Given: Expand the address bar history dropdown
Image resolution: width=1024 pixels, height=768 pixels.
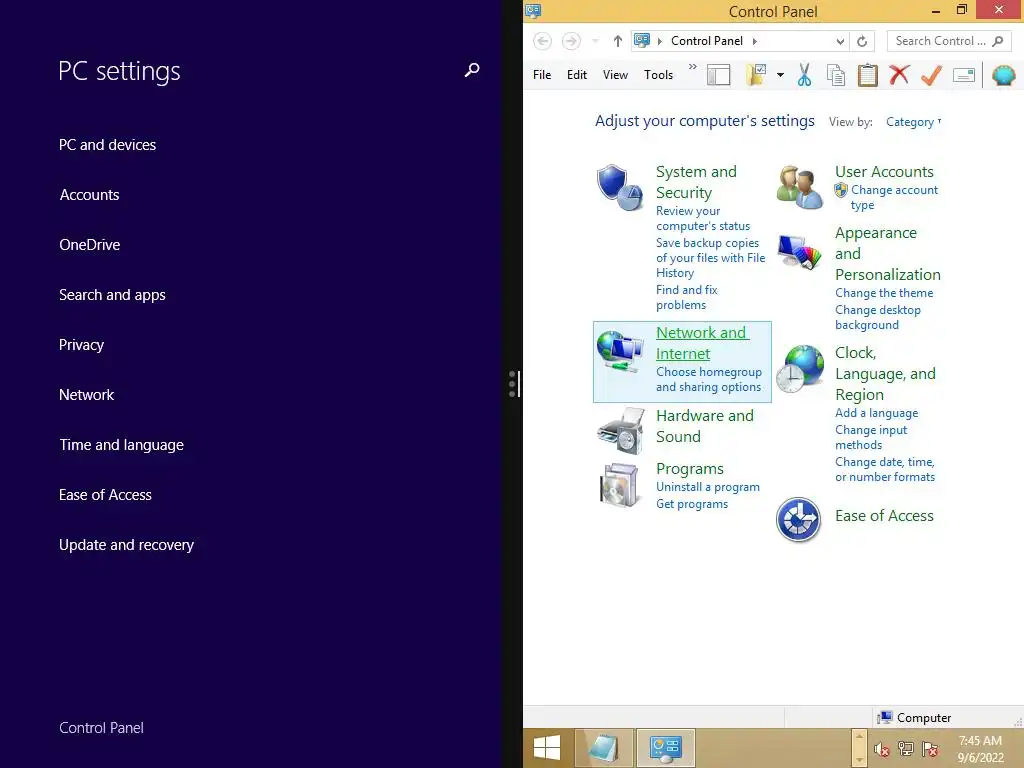Looking at the screenshot, I should click(x=840, y=41).
